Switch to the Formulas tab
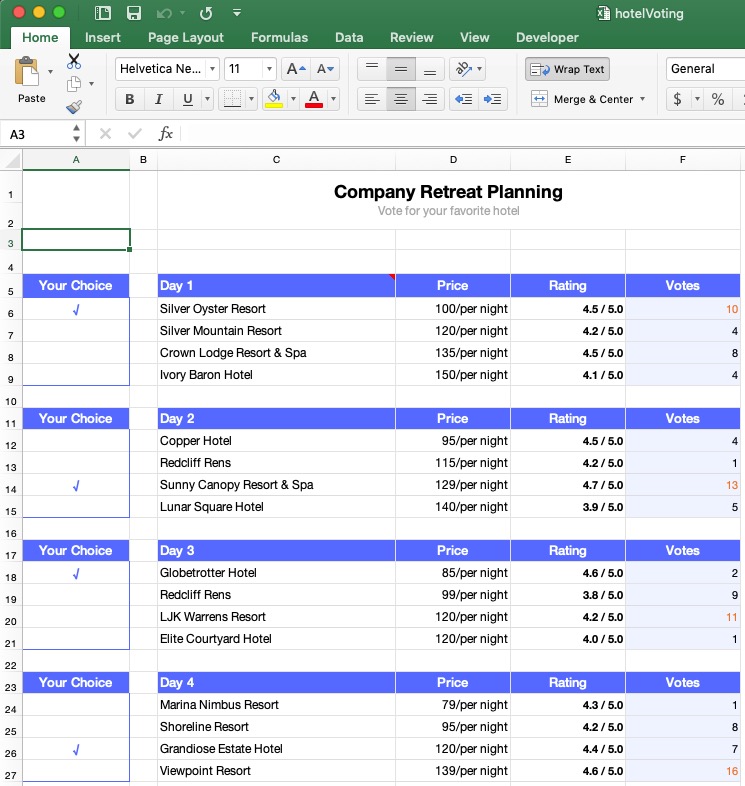This screenshot has height=786, width=745. [x=279, y=37]
